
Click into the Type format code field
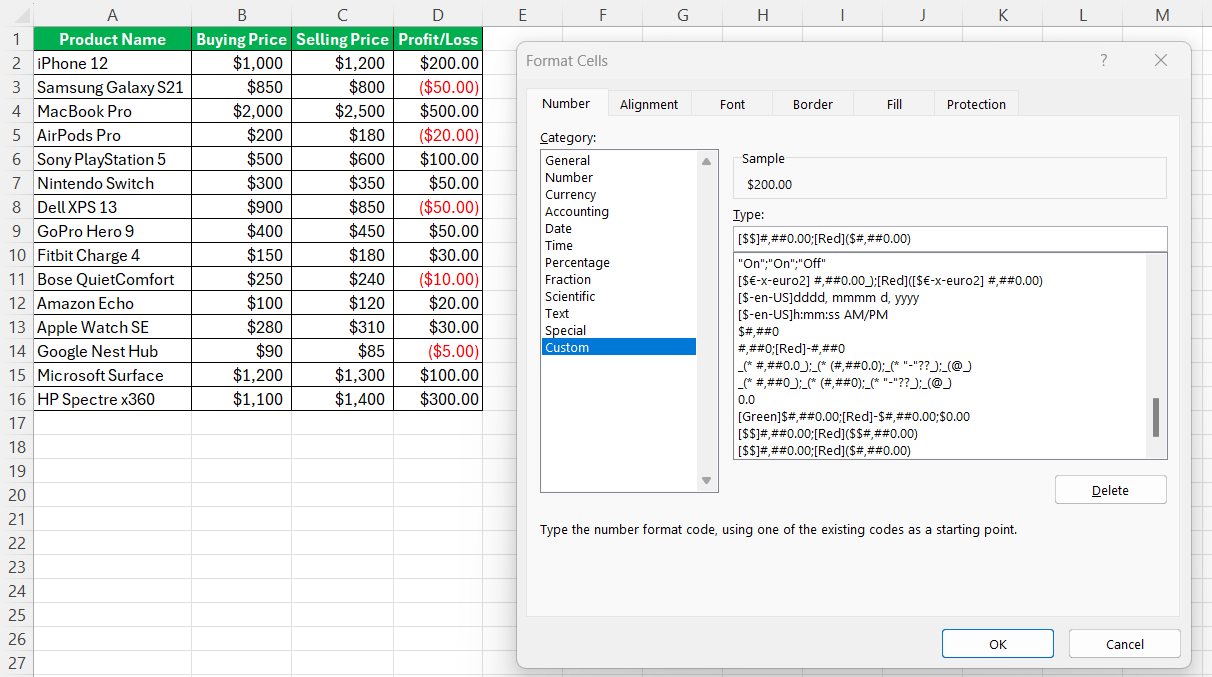tap(950, 239)
